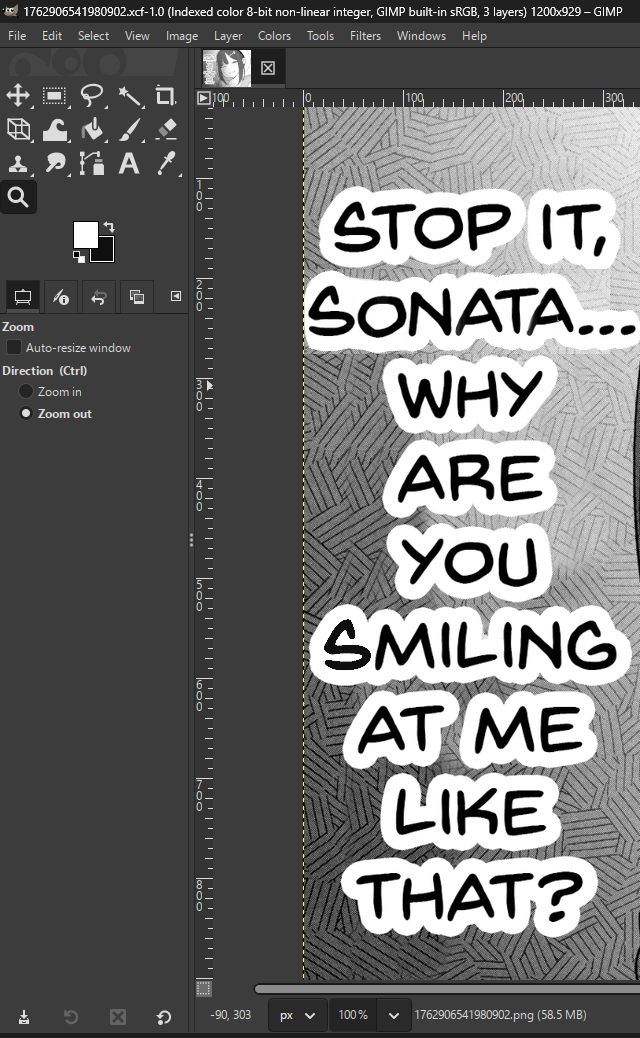640x1038 pixels.
Task: Open the image menu ruler-corner button
Action: [204, 99]
